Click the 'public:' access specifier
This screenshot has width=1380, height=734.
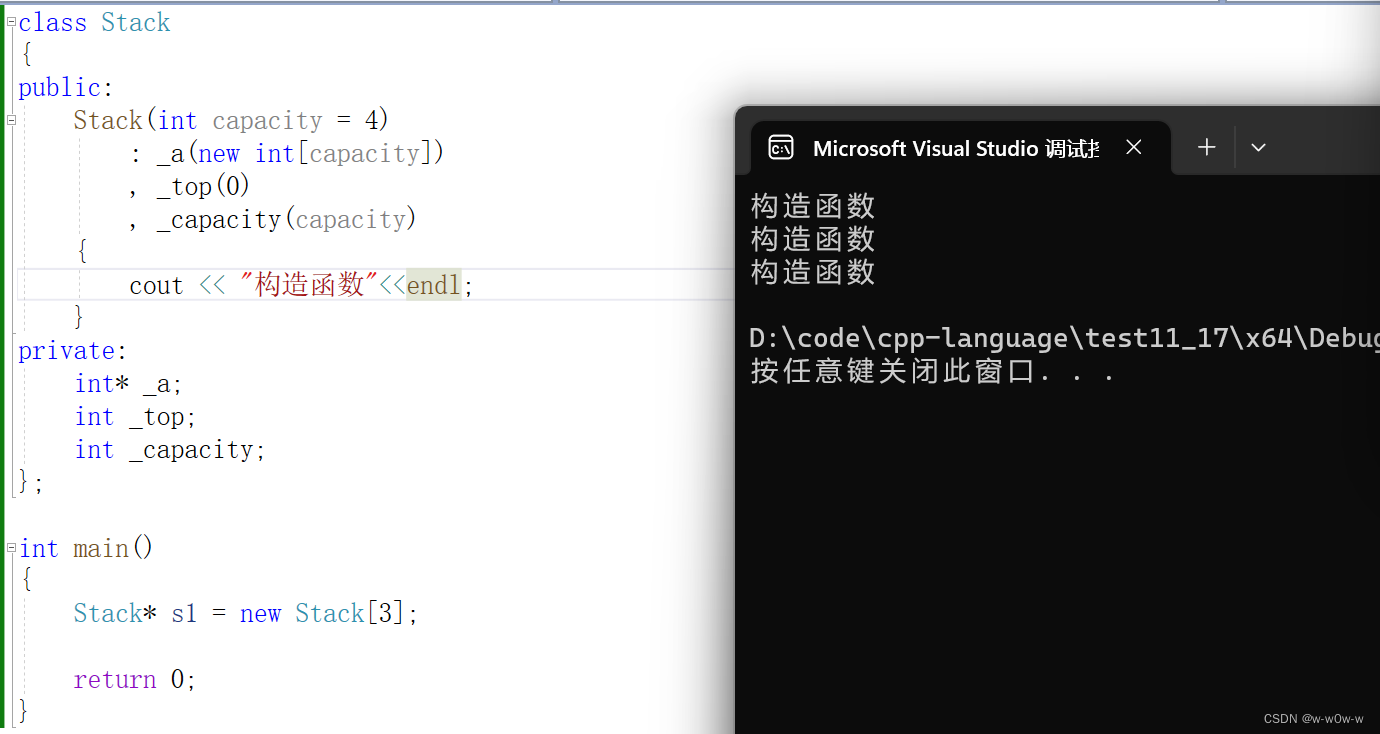(x=66, y=88)
